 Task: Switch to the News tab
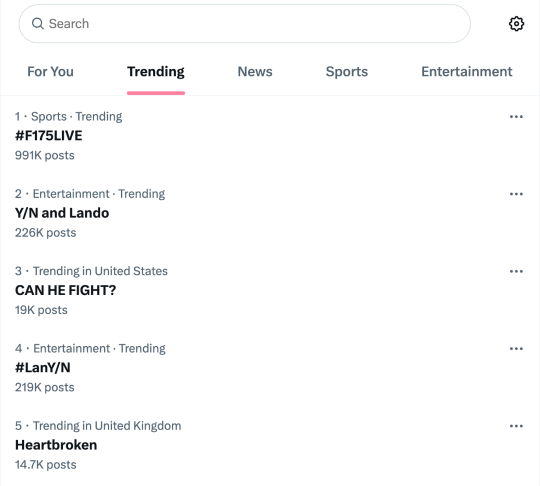(255, 72)
